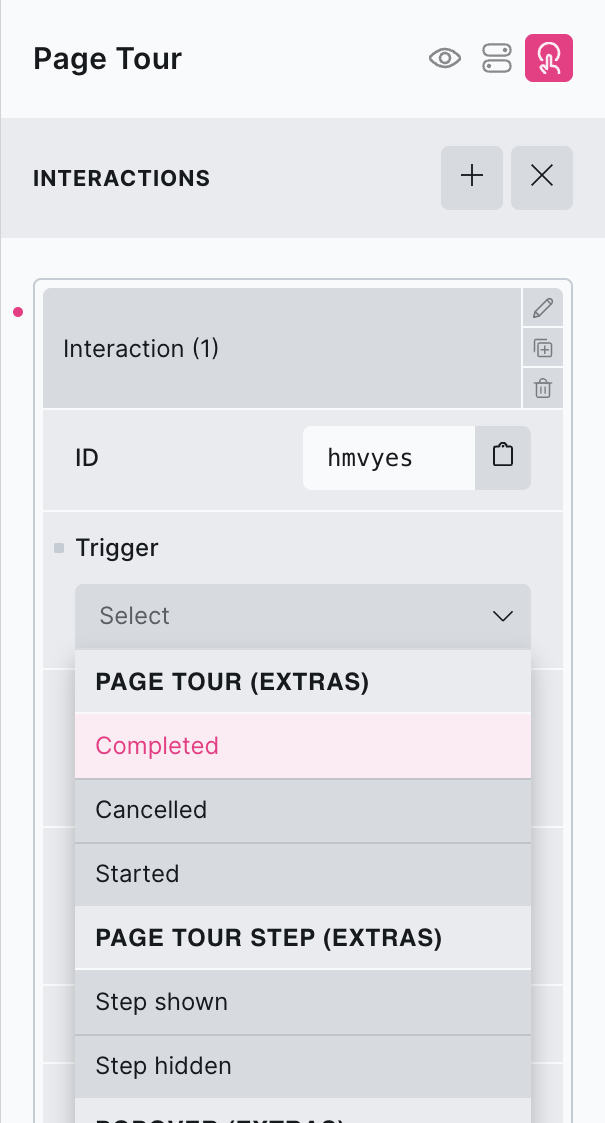Click the Interaction (1) header bar

pos(282,348)
